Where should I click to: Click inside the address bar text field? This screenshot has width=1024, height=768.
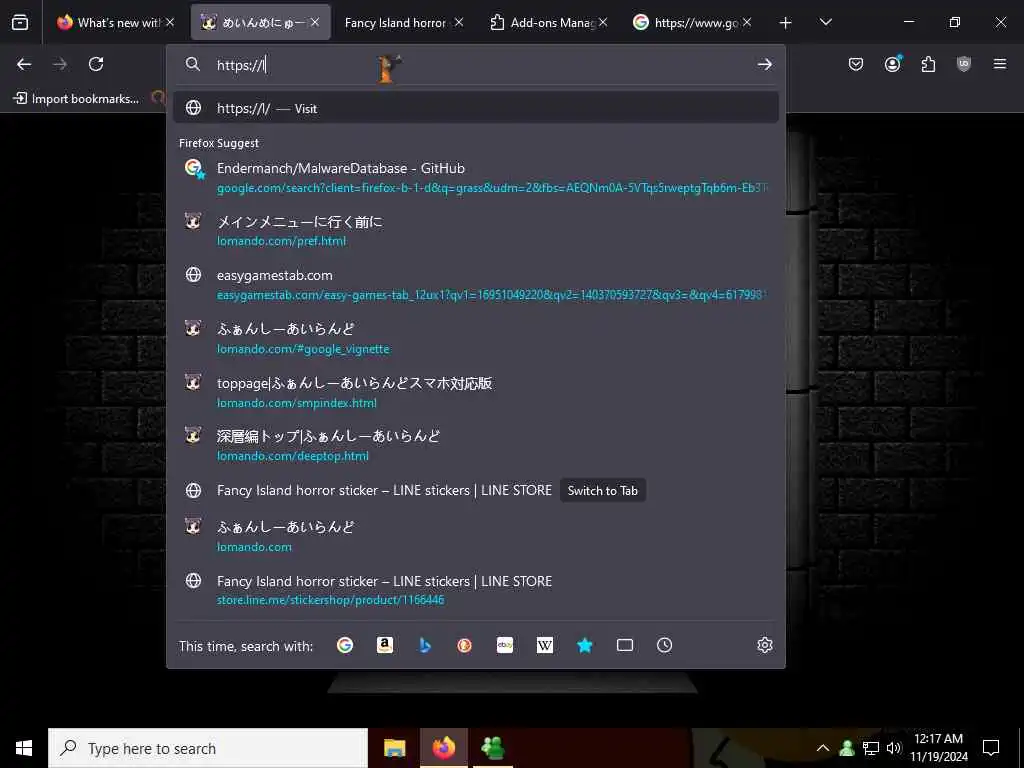[x=477, y=65]
